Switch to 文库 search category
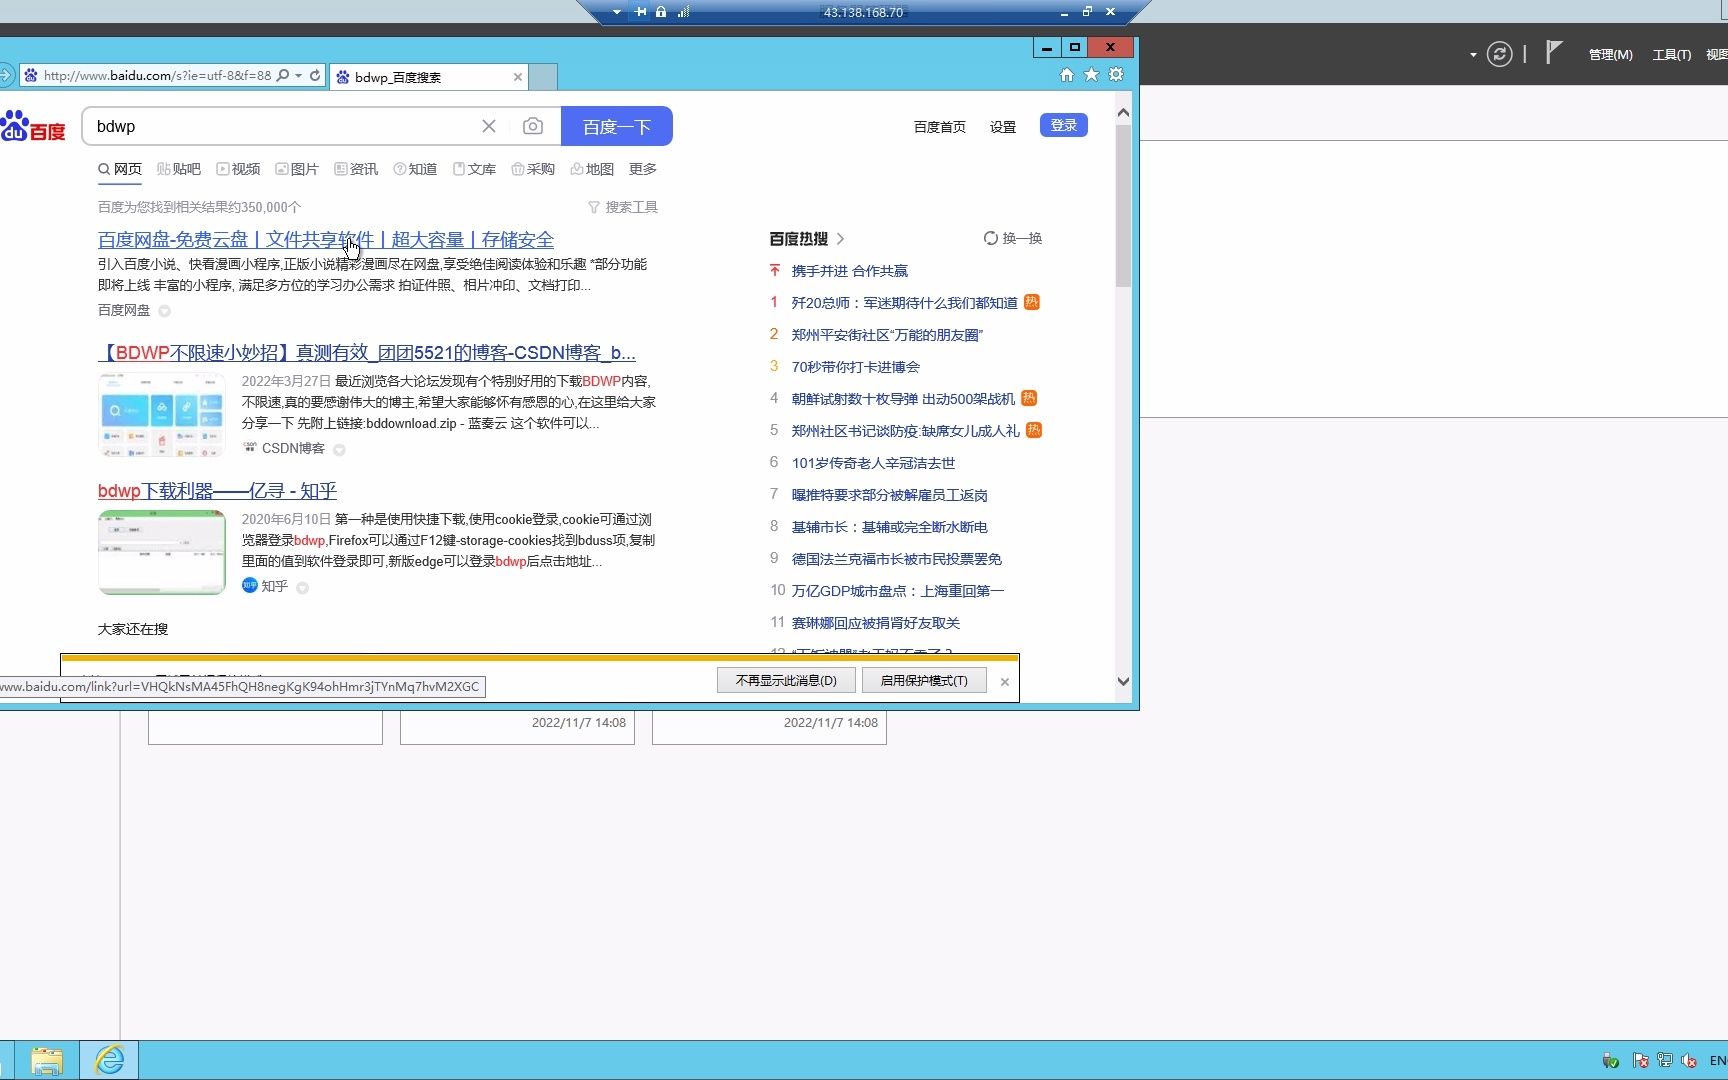The width and height of the screenshot is (1728, 1080). coord(474,169)
